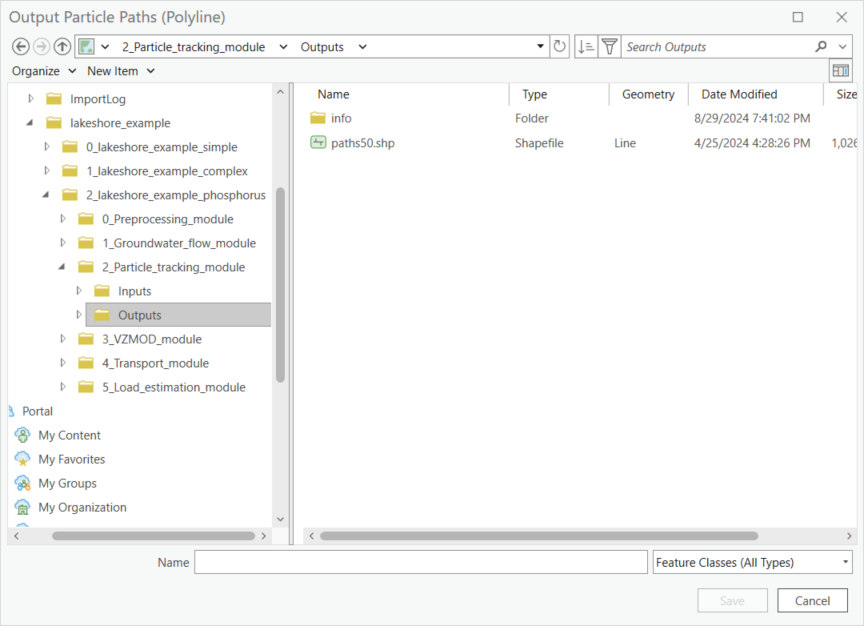
Task: Click 2_Particle_tracking_module in breadcrumb
Action: point(193,47)
